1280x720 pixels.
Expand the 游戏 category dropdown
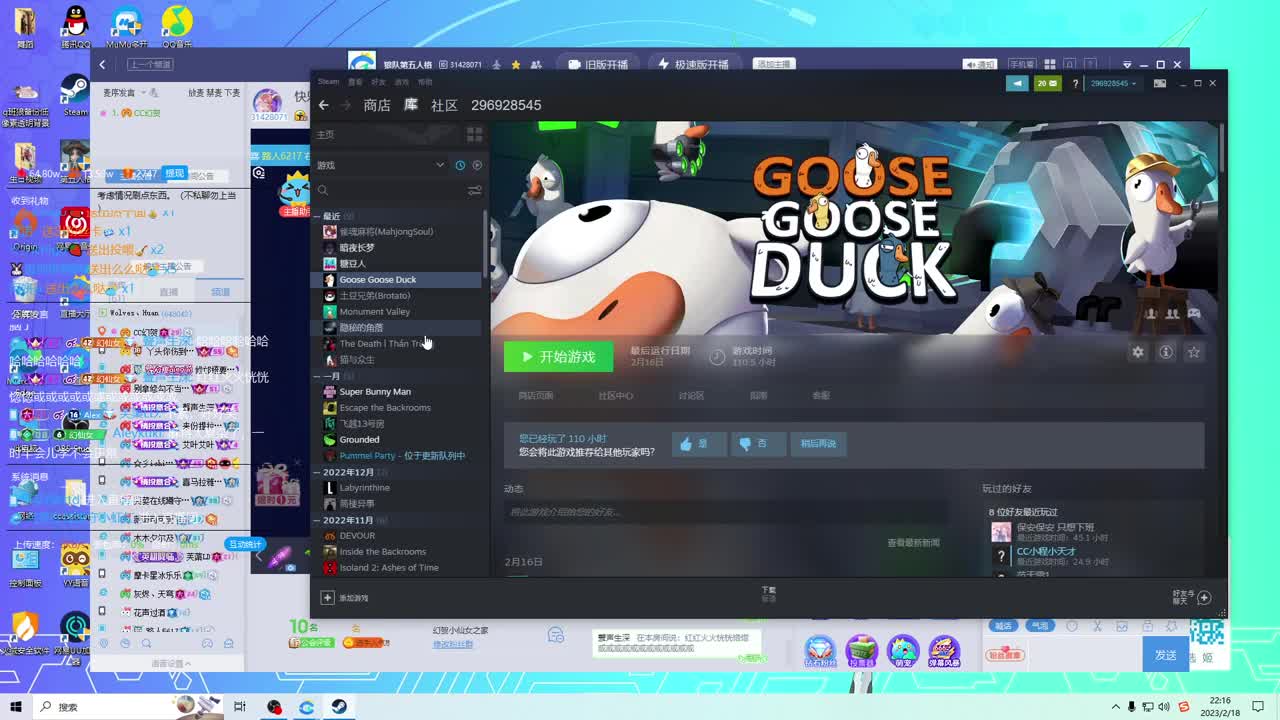tap(439, 165)
